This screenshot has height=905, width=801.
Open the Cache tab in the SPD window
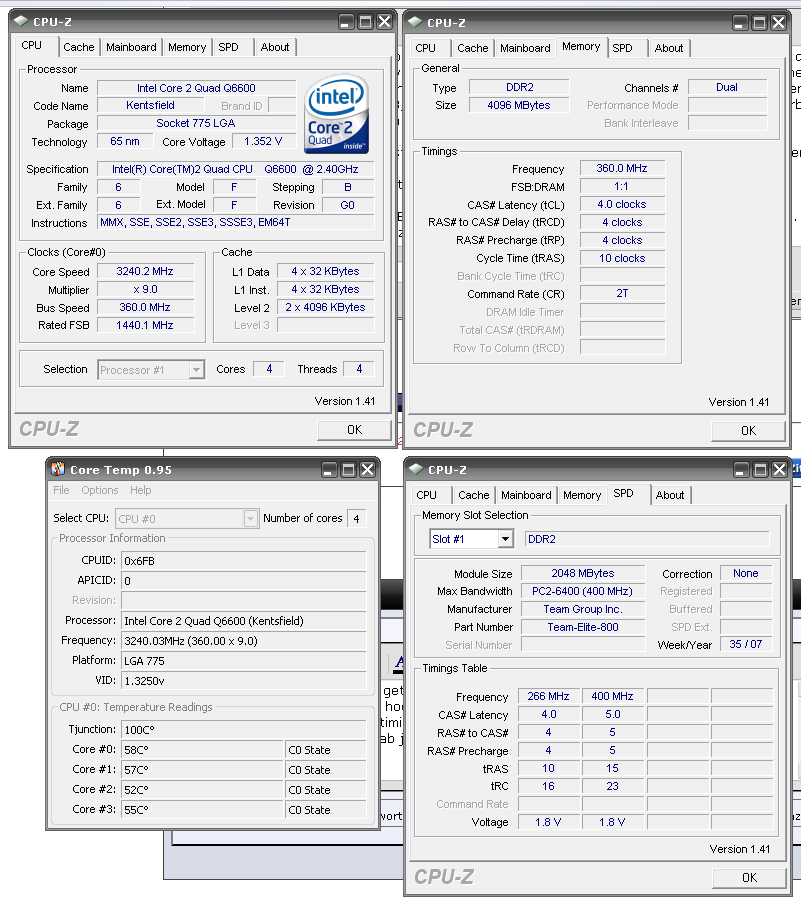point(474,495)
